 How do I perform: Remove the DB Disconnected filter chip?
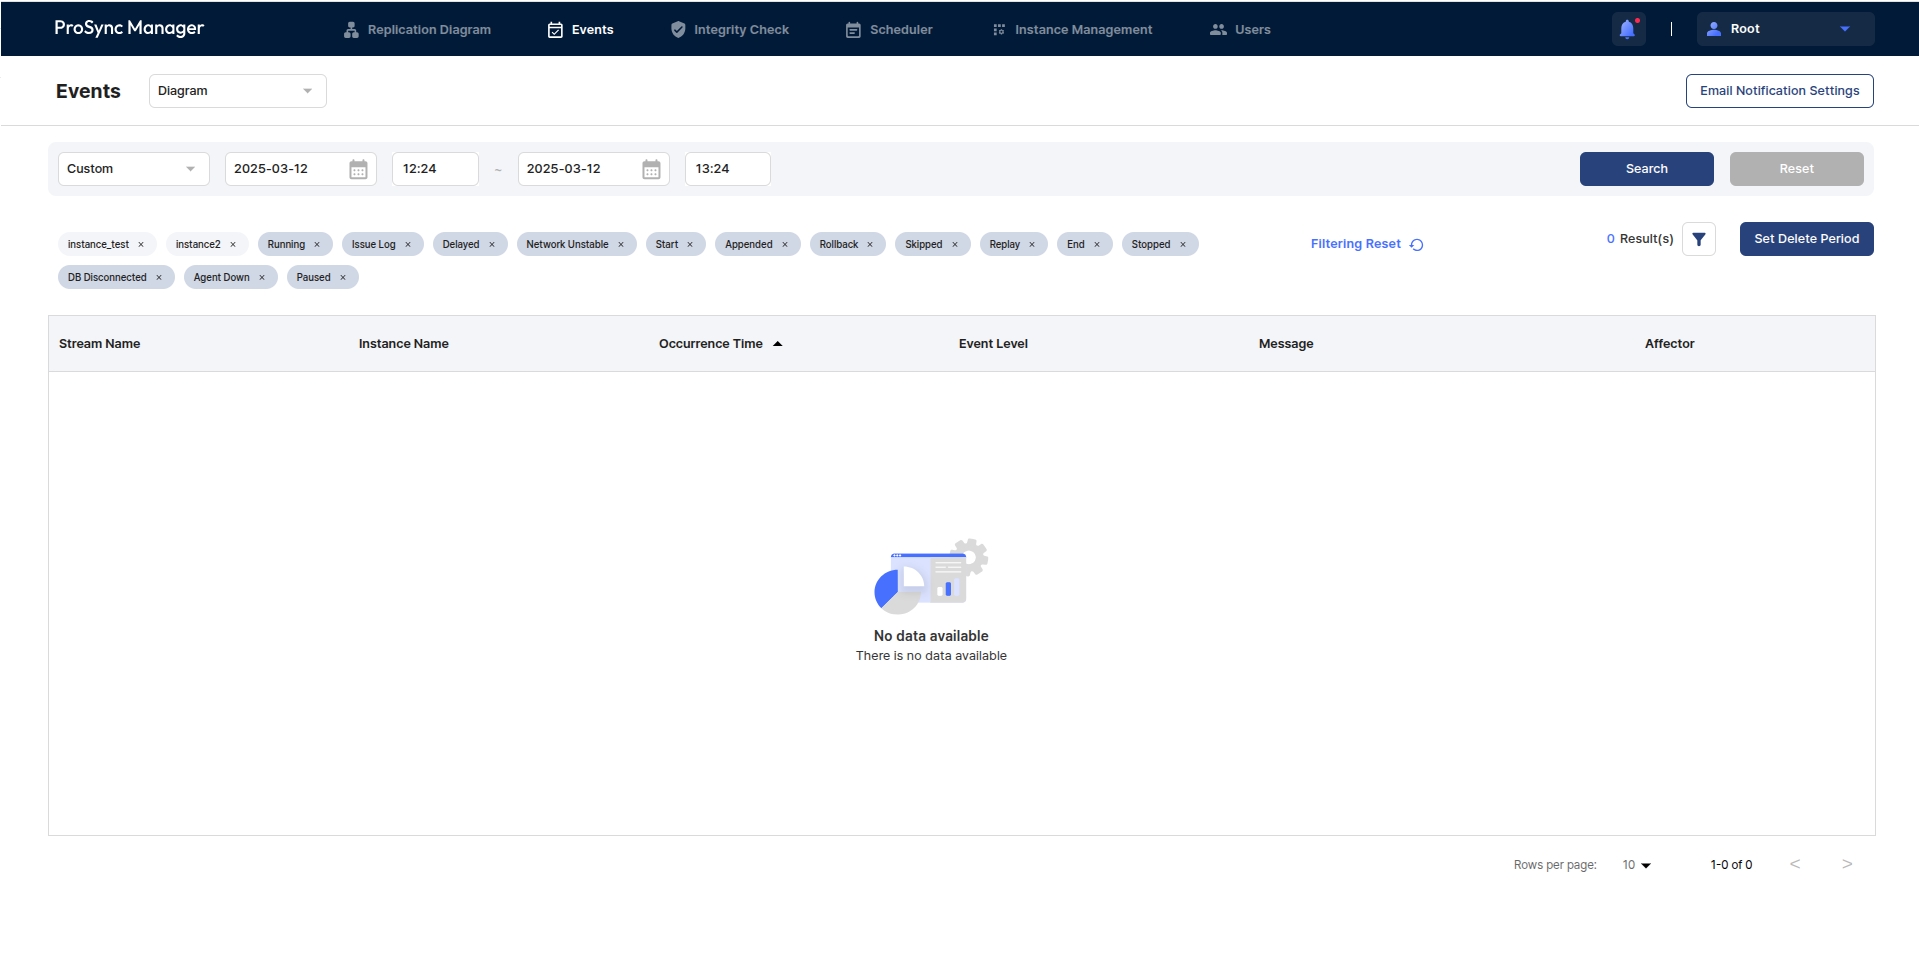(x=159, y=278)
